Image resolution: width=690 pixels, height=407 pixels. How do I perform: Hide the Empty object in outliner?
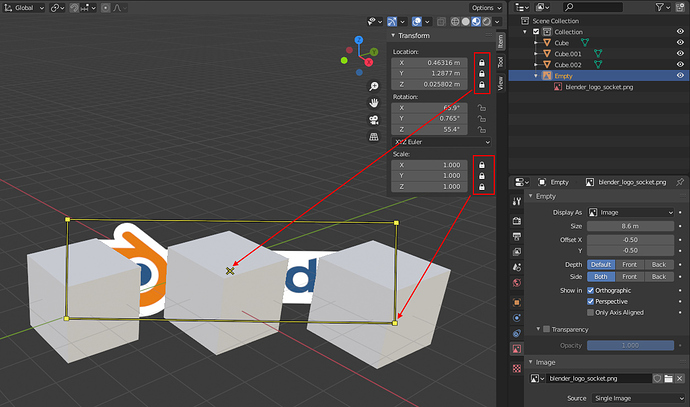(680, 76)
